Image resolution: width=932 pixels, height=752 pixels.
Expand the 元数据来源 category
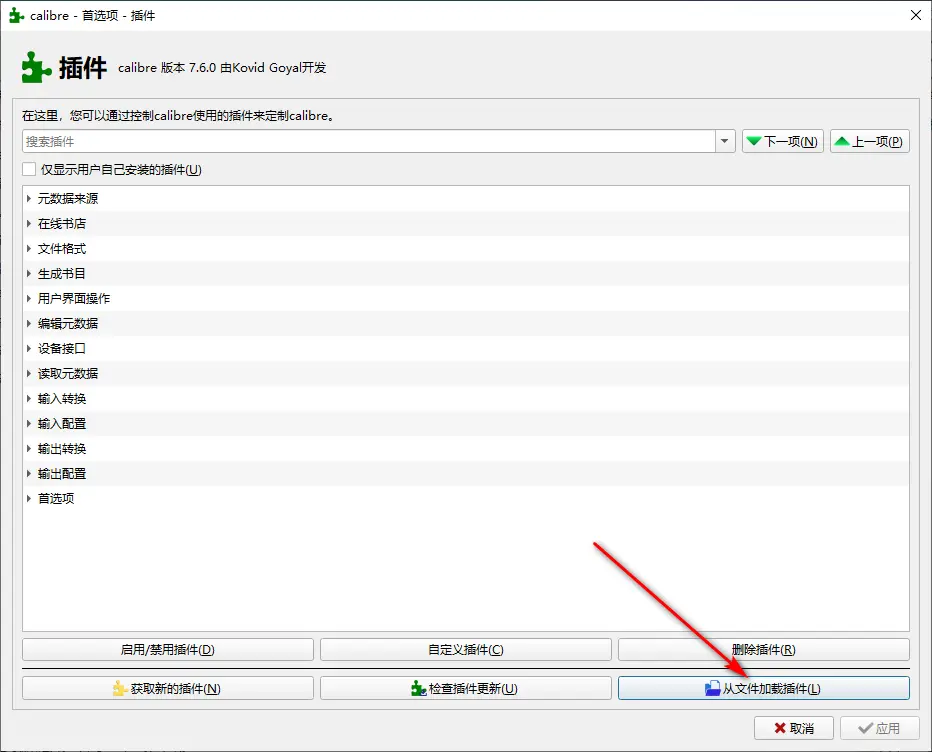tap(29, 199)
